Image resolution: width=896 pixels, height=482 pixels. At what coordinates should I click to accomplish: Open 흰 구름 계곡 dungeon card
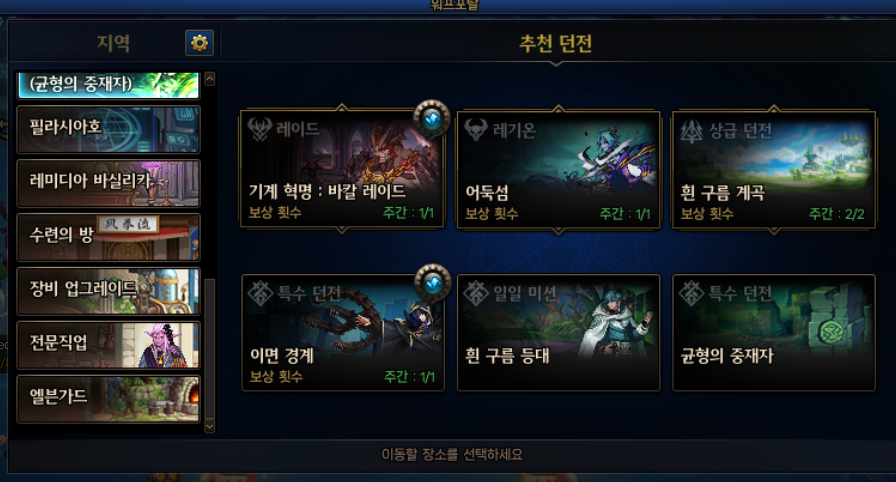pos(774,170)
